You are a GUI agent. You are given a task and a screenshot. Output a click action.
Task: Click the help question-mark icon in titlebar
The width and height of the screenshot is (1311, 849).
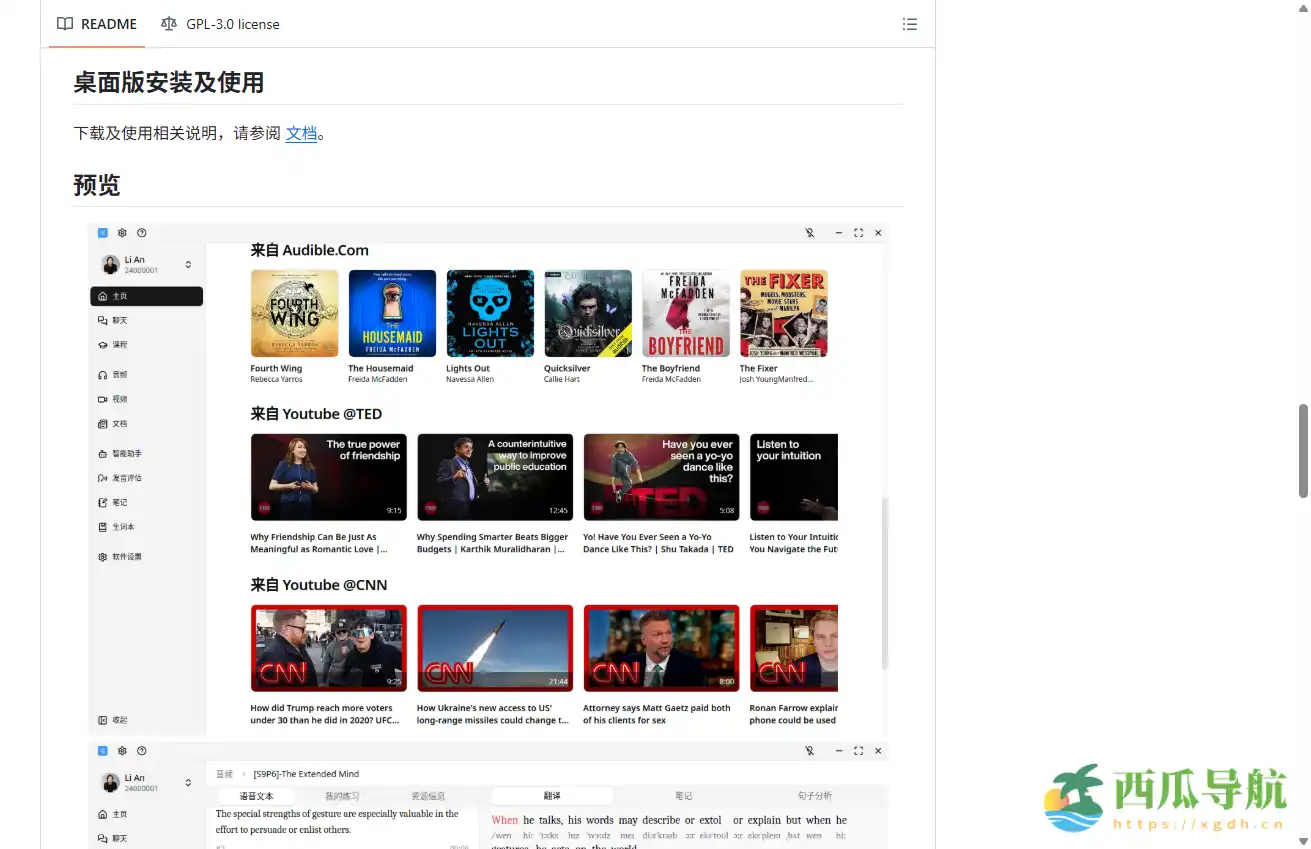click(x=142, y=232)
